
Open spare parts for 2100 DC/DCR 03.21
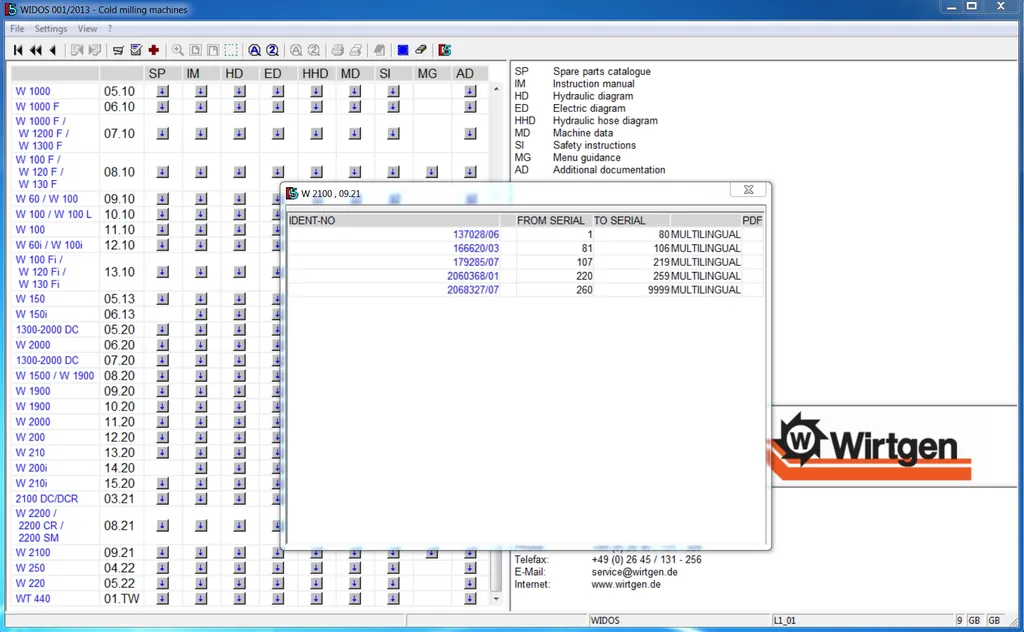(x=163, y=499)
